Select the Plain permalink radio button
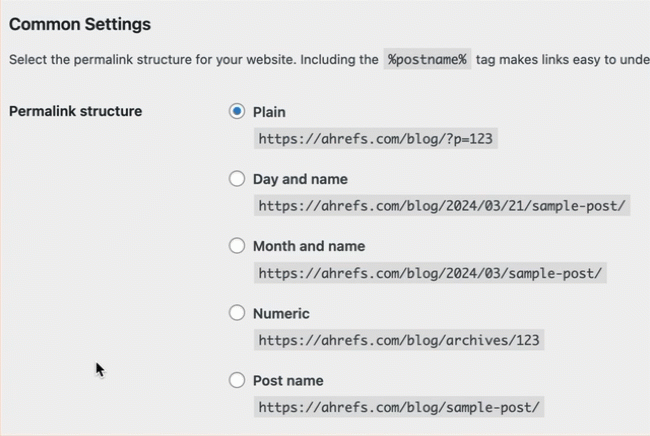The width and height of the screenshot is (650, 436). (x=237, y=112)
